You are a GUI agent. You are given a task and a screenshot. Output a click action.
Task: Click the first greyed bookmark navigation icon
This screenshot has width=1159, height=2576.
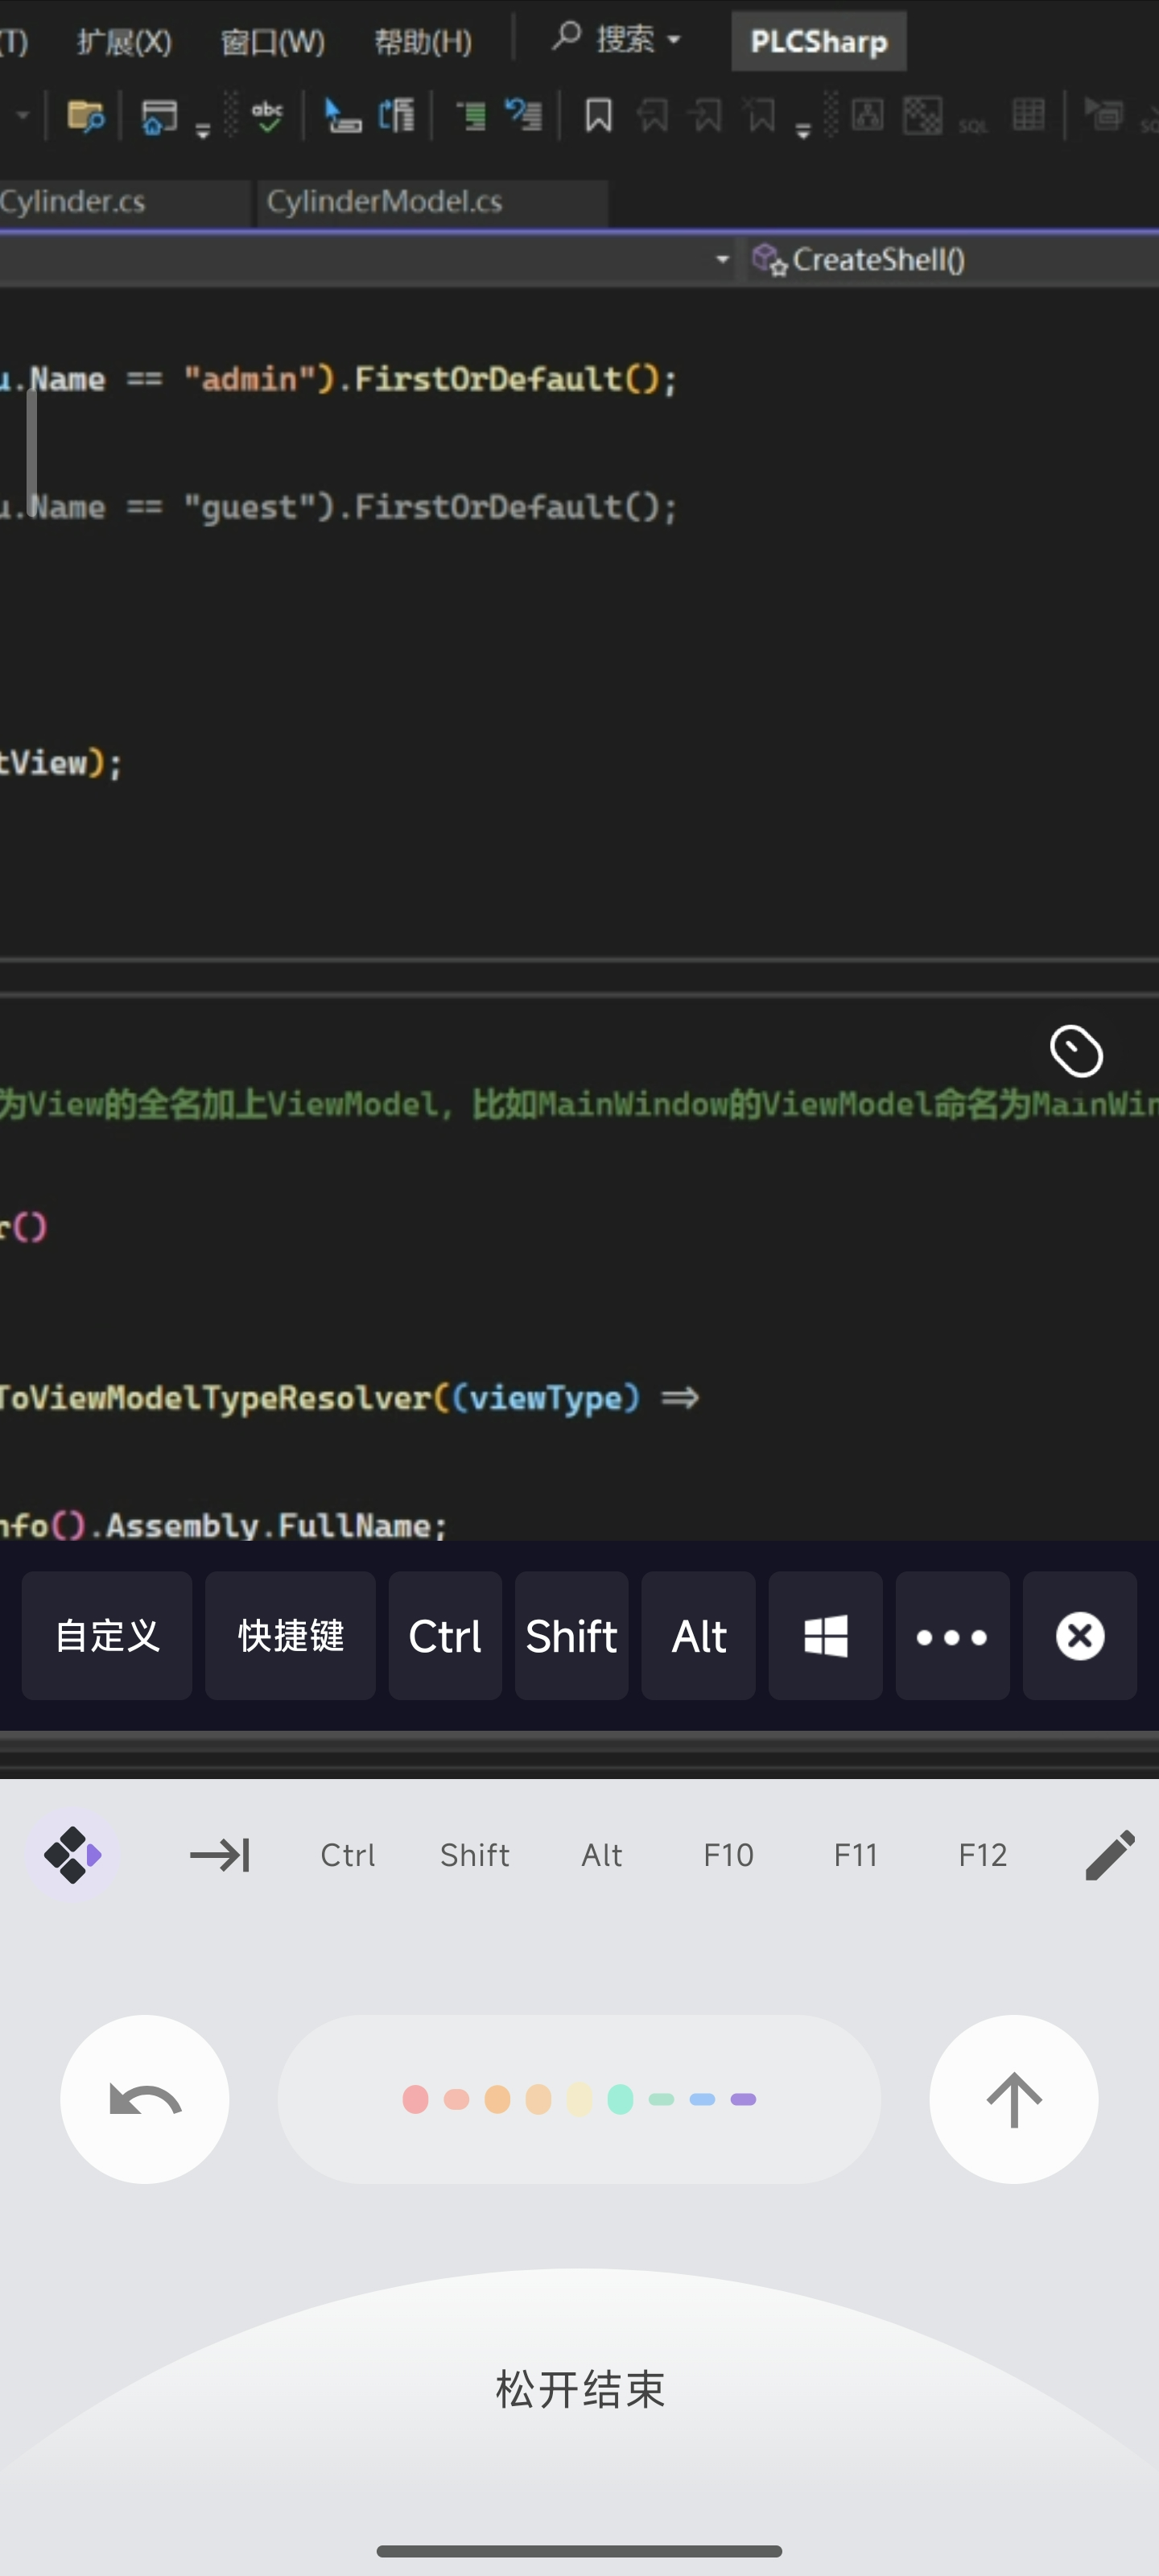click(x=652, y=116)
